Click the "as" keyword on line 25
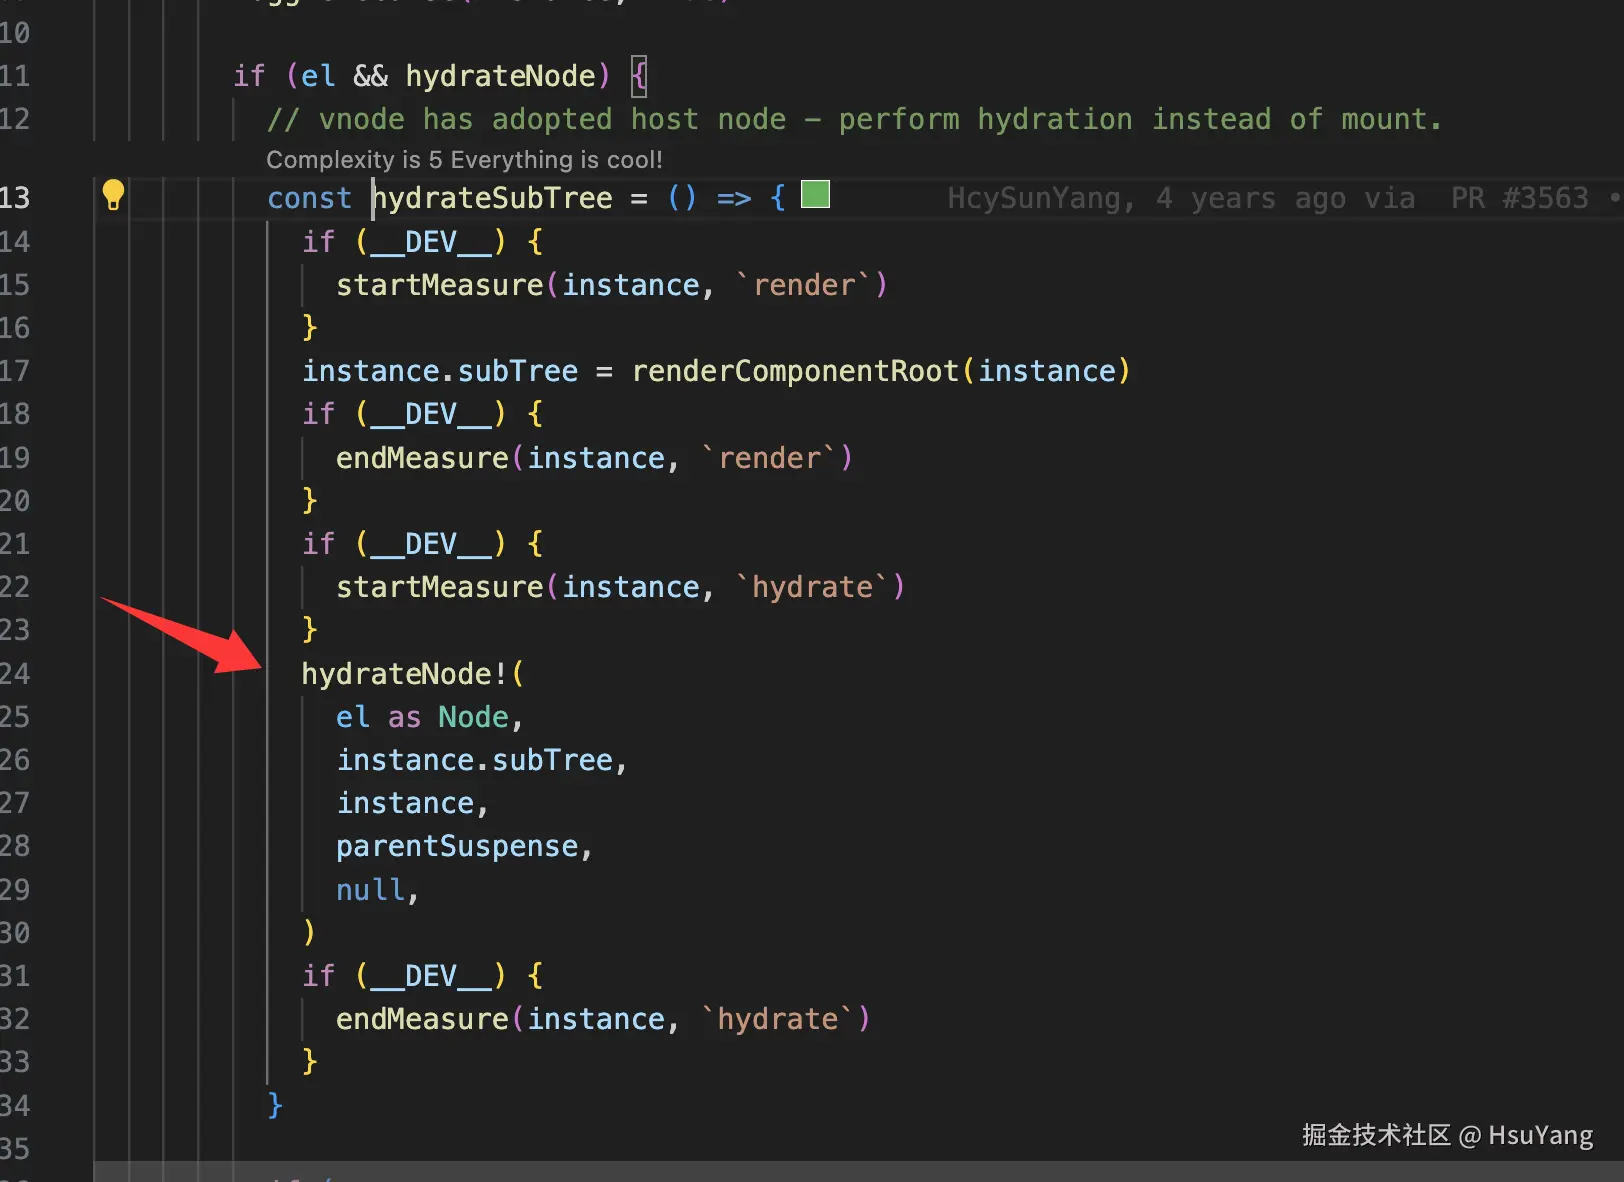Image resolution: width=1624 pixels, height=1182 pixels. (404, 717)
